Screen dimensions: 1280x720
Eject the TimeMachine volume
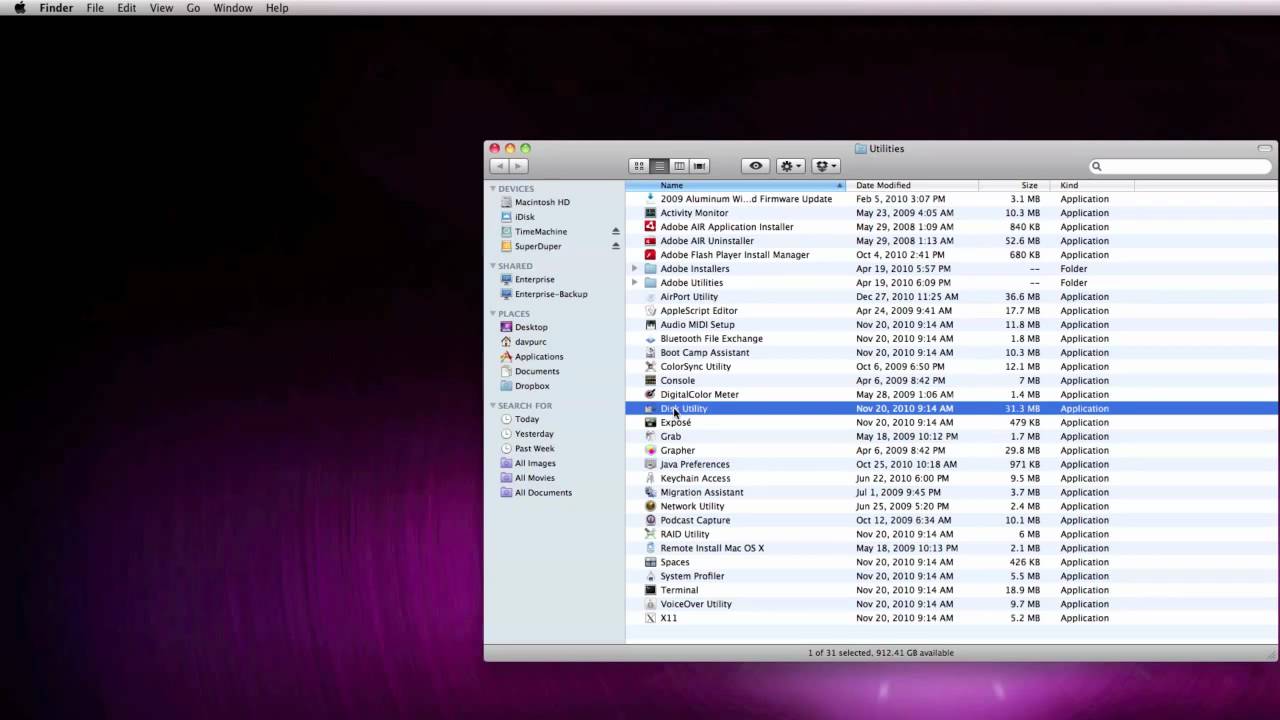click(x=616, y=232)
